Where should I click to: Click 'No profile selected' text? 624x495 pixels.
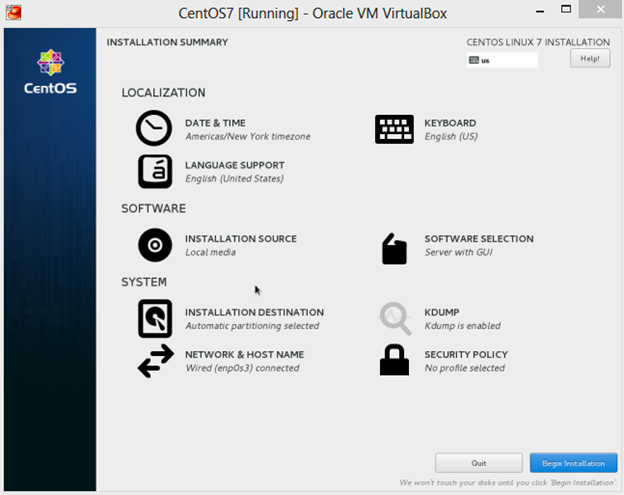(x=464, y=368)
